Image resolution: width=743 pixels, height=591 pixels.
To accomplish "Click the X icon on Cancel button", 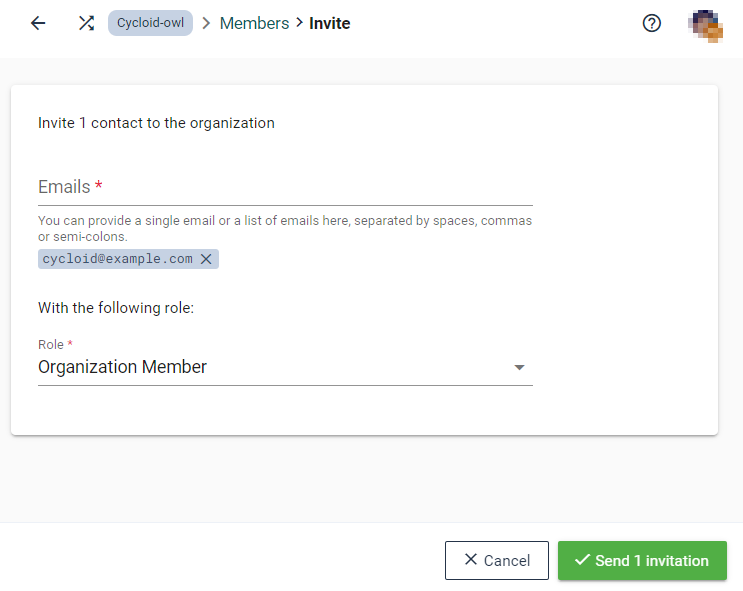I will pyautogui.click(x=471, y=560).
